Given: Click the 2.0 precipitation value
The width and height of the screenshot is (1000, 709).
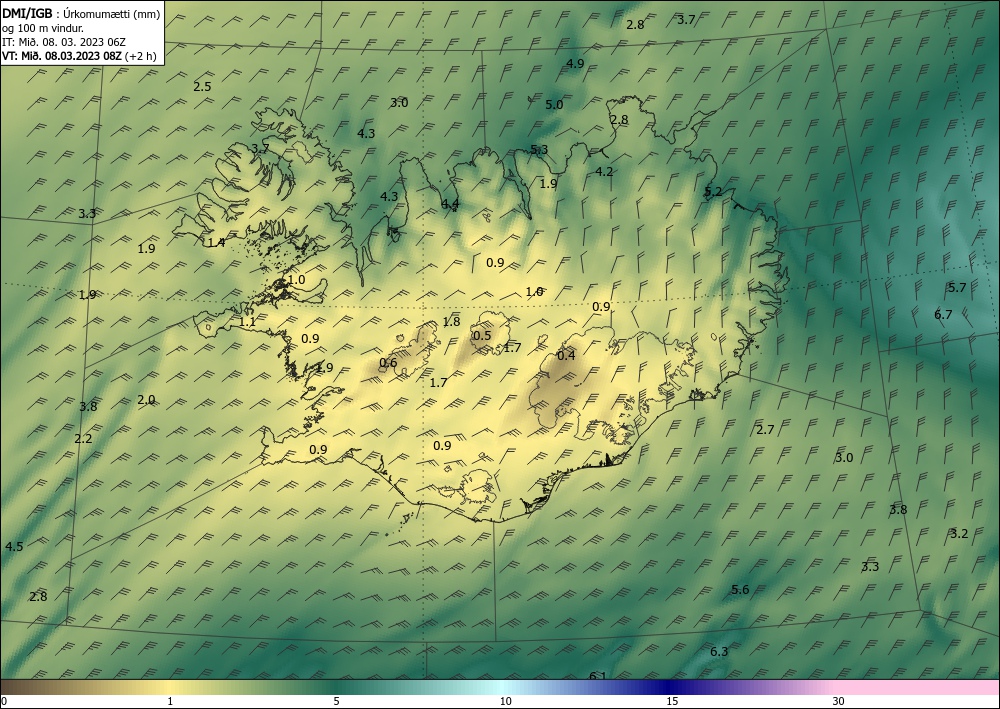Looking at the screenshot, I should click(146, 400).
